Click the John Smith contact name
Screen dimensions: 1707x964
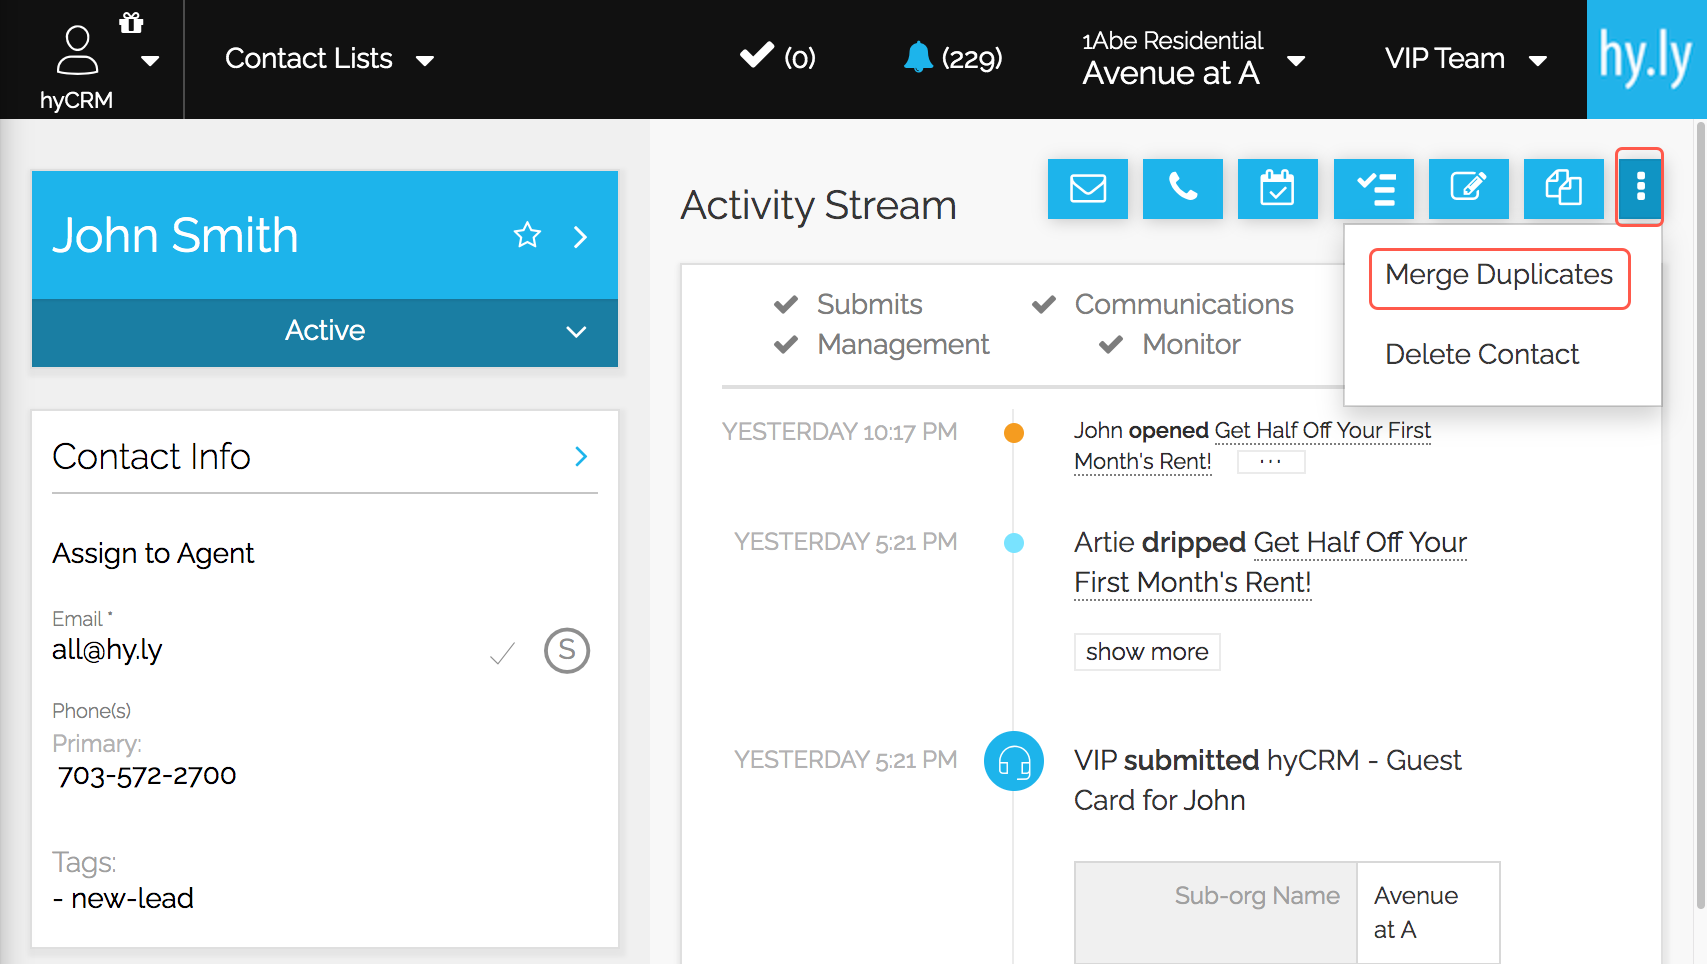click(x=175, y=236)
